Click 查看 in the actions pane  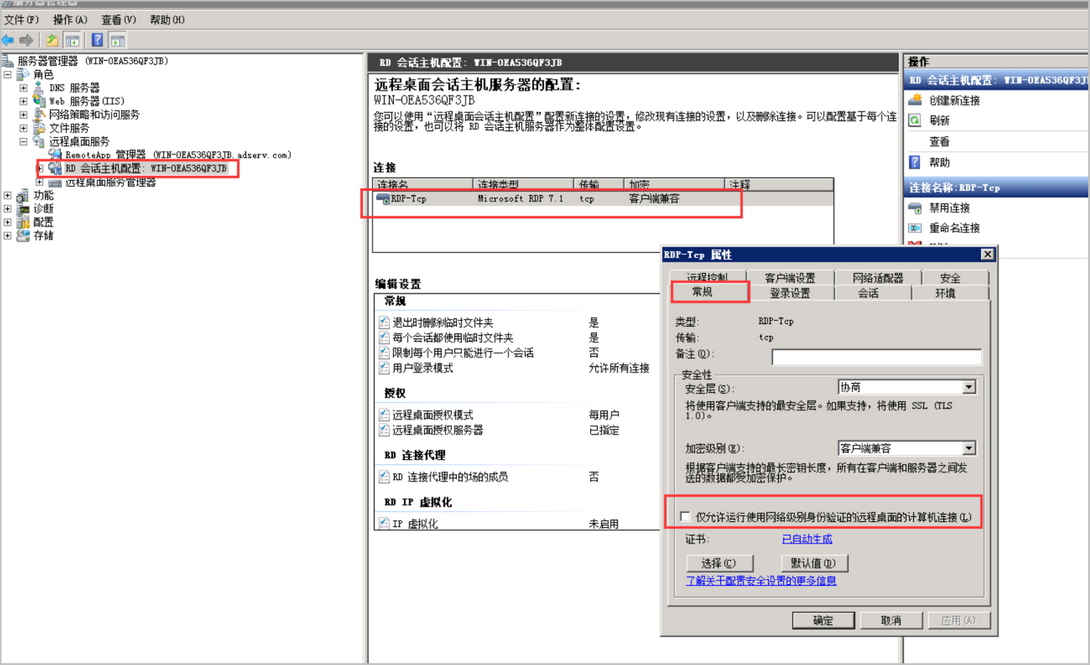coord(939,141)
